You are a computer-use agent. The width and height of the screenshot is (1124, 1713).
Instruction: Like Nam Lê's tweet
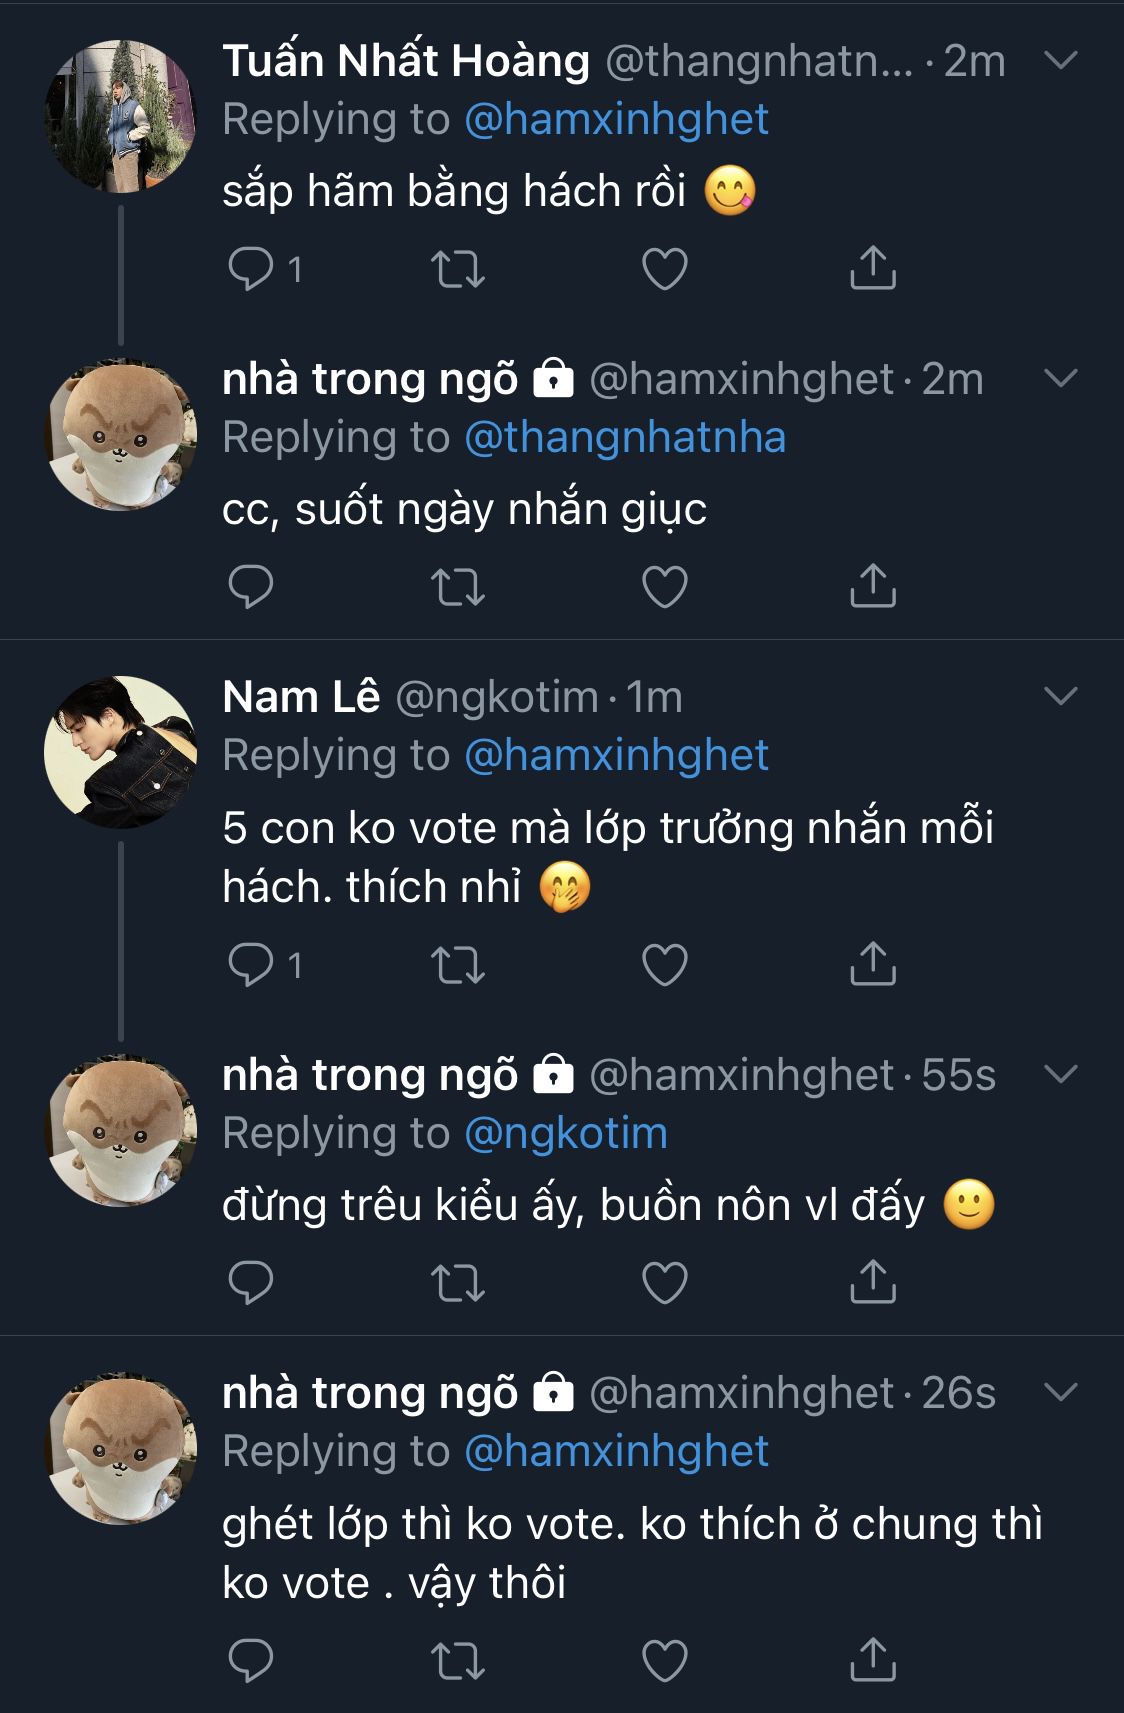[664, 964]
